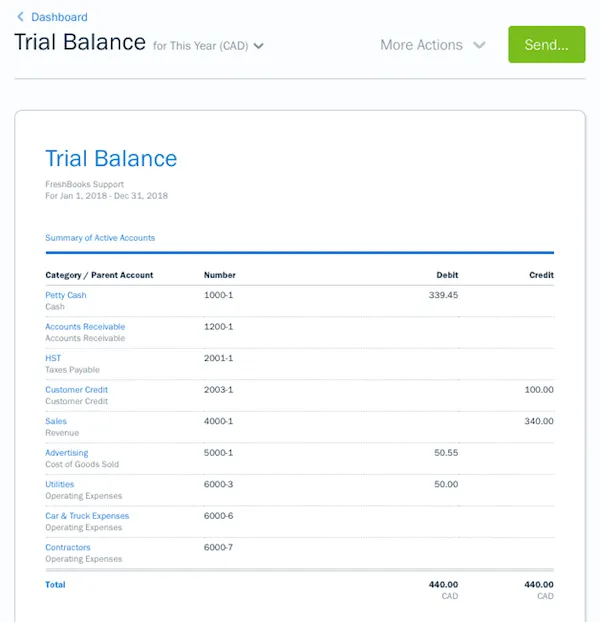Screen dimensions: 600x622
Task: Click the chevron arrow next to More Actions
Action: click(x=479, y=45)
